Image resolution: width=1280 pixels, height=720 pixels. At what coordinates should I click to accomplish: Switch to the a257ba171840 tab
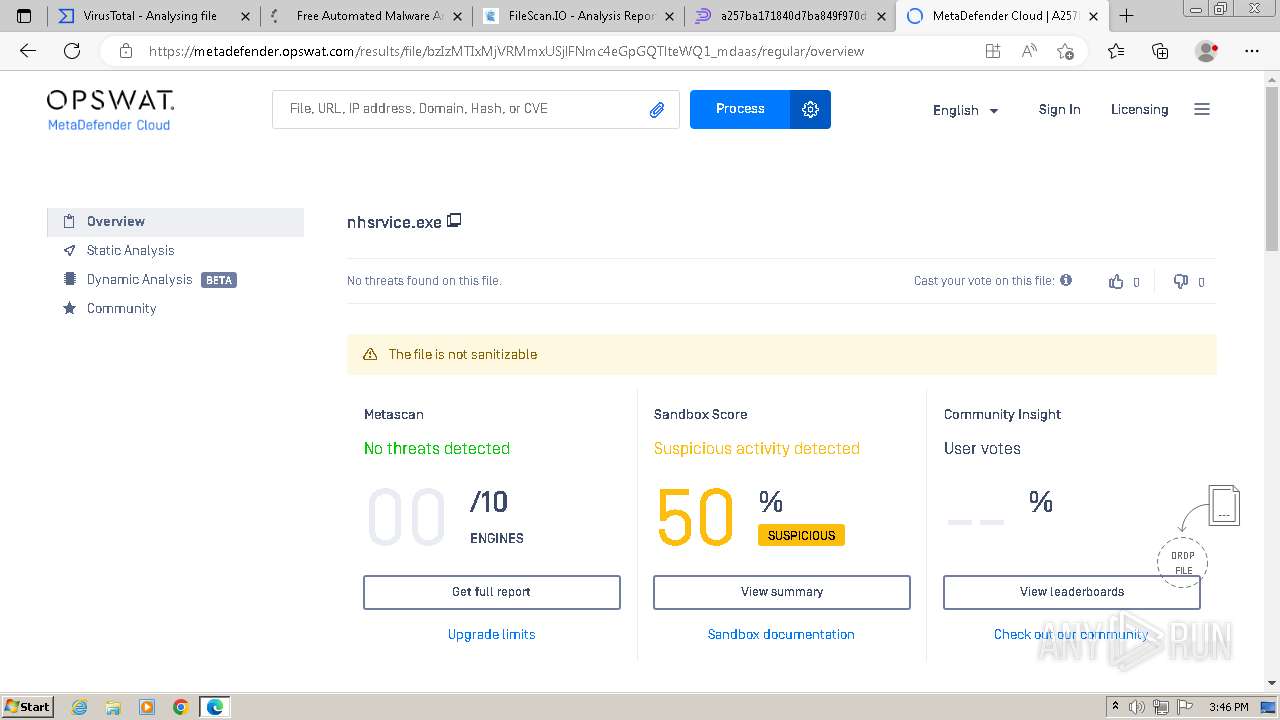(x=790, y=16)
